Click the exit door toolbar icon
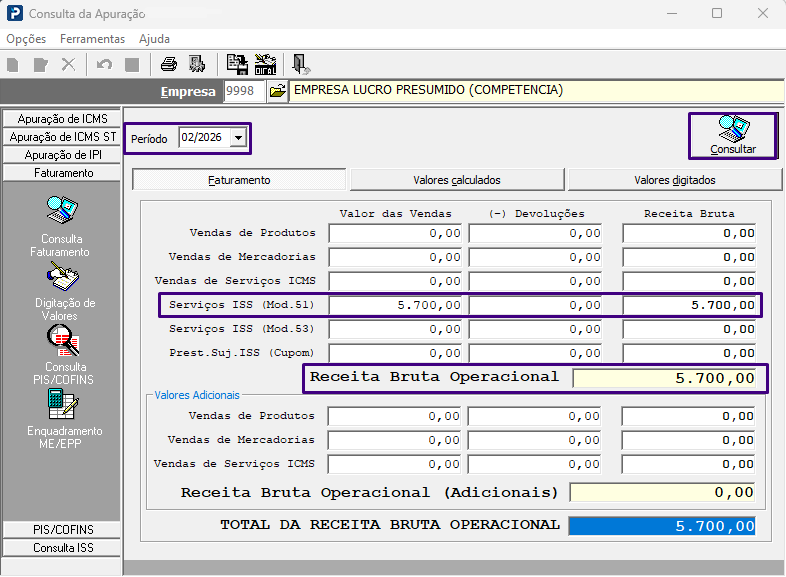786x577 pixels. tap(301, 65)
